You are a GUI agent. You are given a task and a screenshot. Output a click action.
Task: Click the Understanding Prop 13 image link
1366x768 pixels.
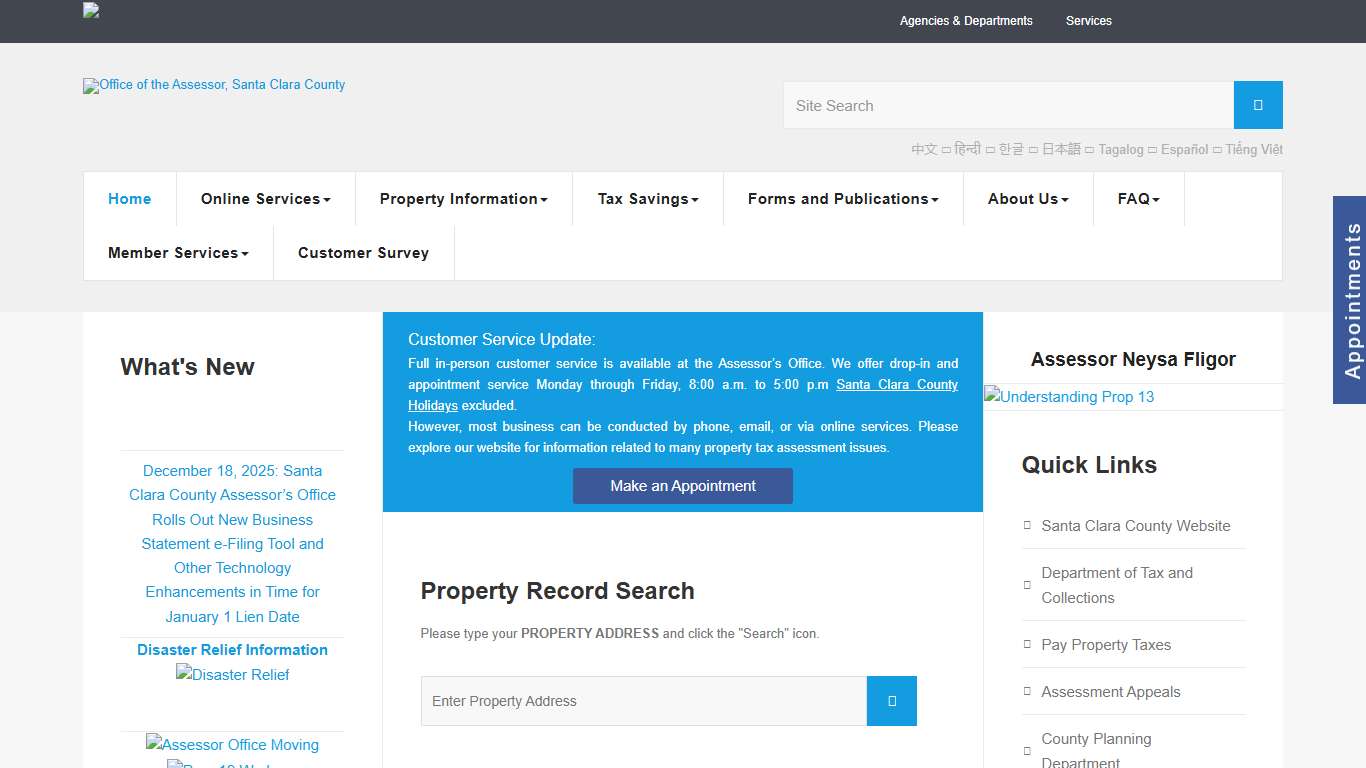point(1069,397)
